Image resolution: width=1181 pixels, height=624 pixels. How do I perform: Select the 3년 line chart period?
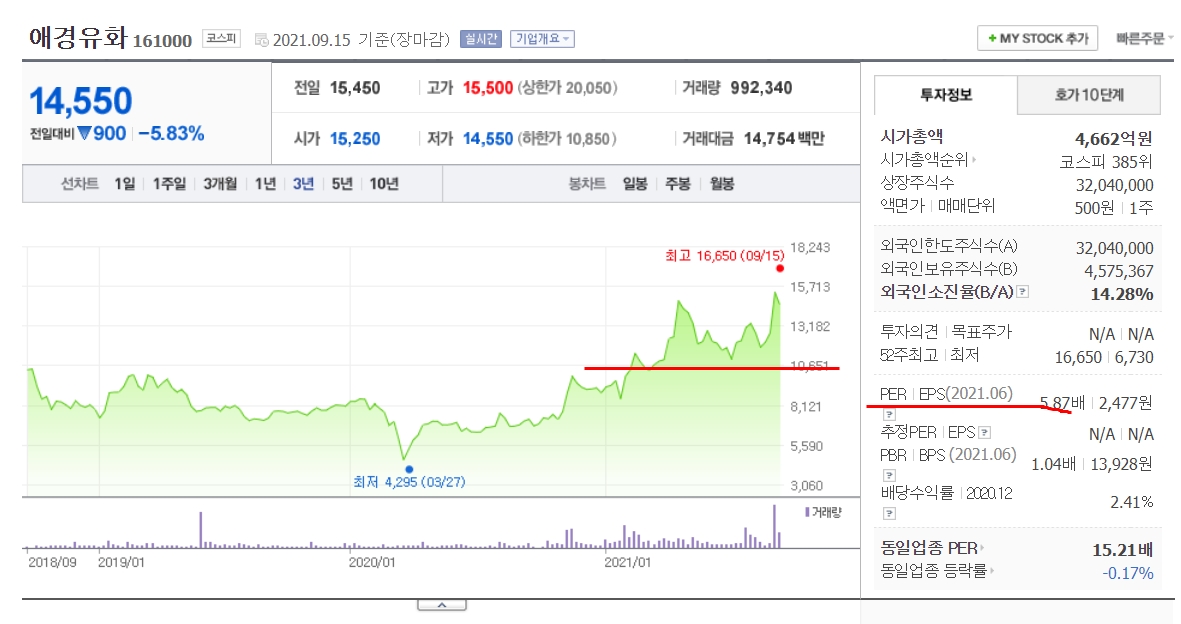(304, 184)
